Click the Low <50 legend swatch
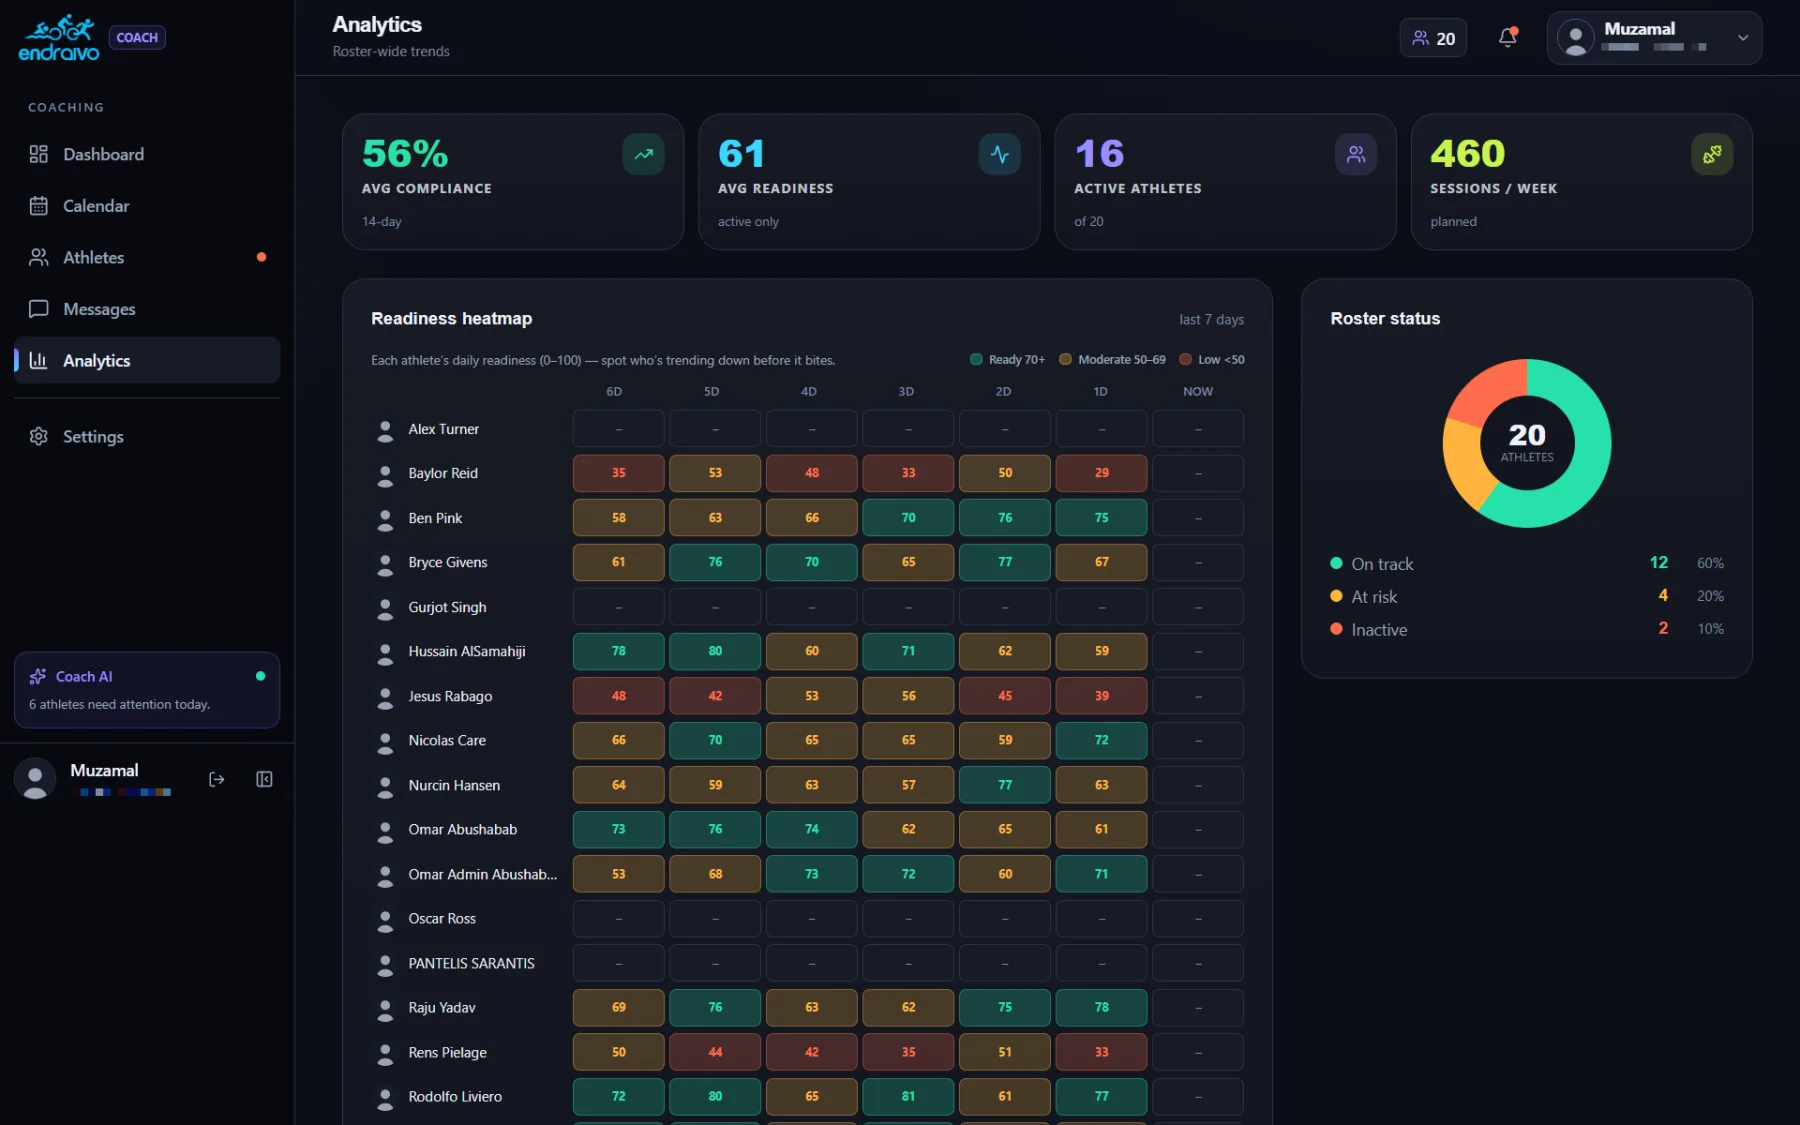1800x1125 pixels. coord(1185,359)
